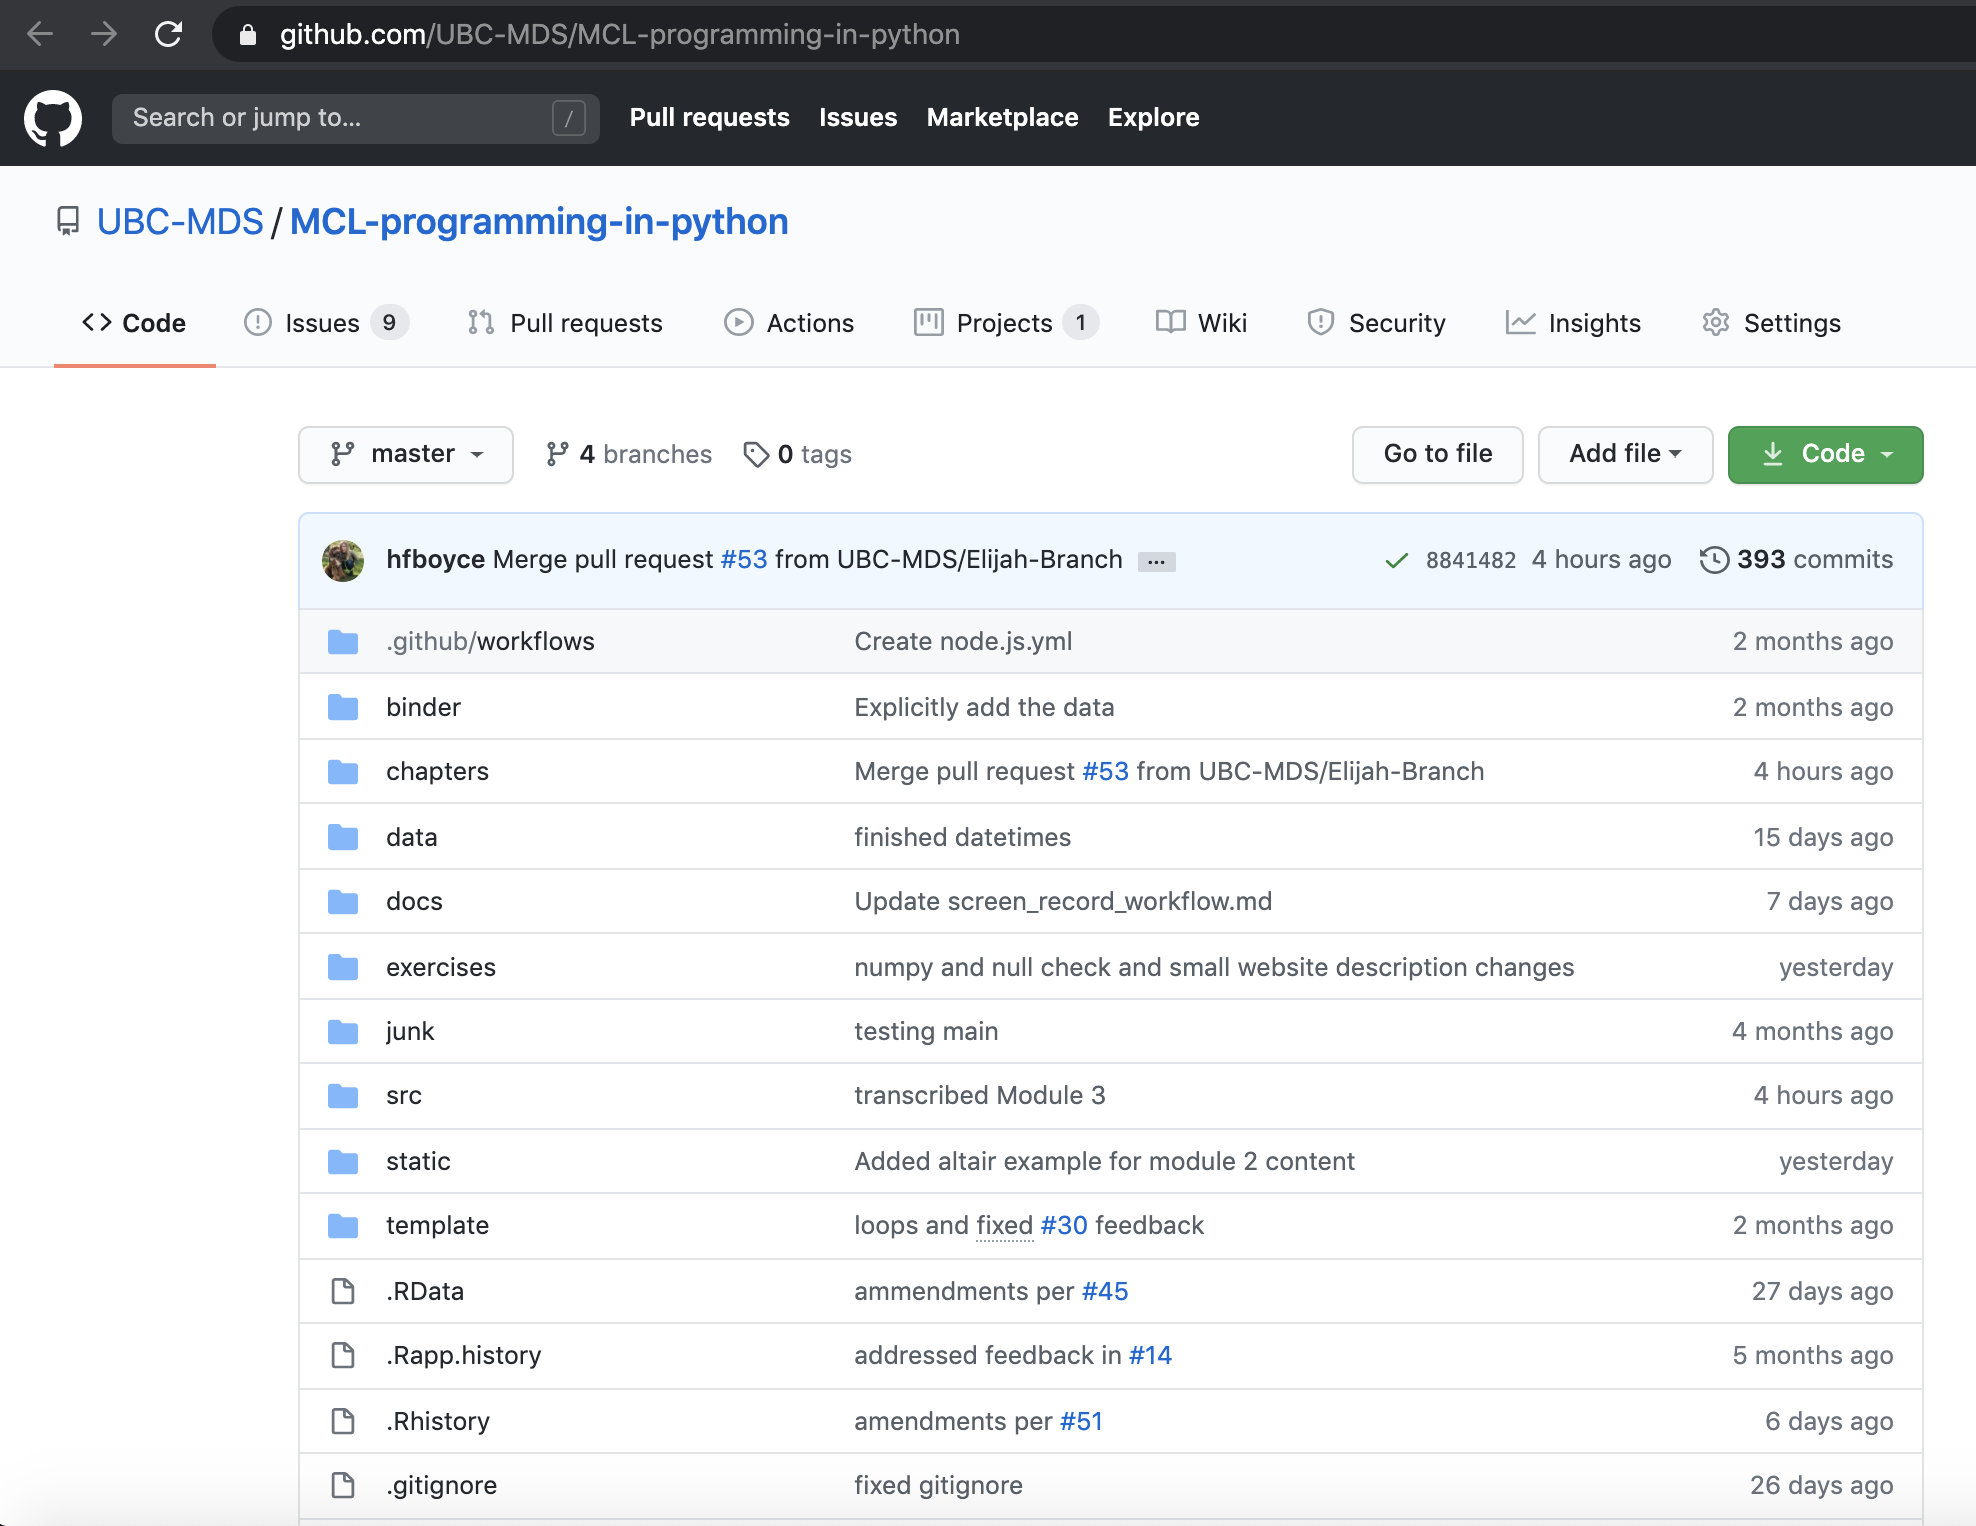Click the green checkmark build status icon
The image size is (1976, 1526).
(1396, 560)
